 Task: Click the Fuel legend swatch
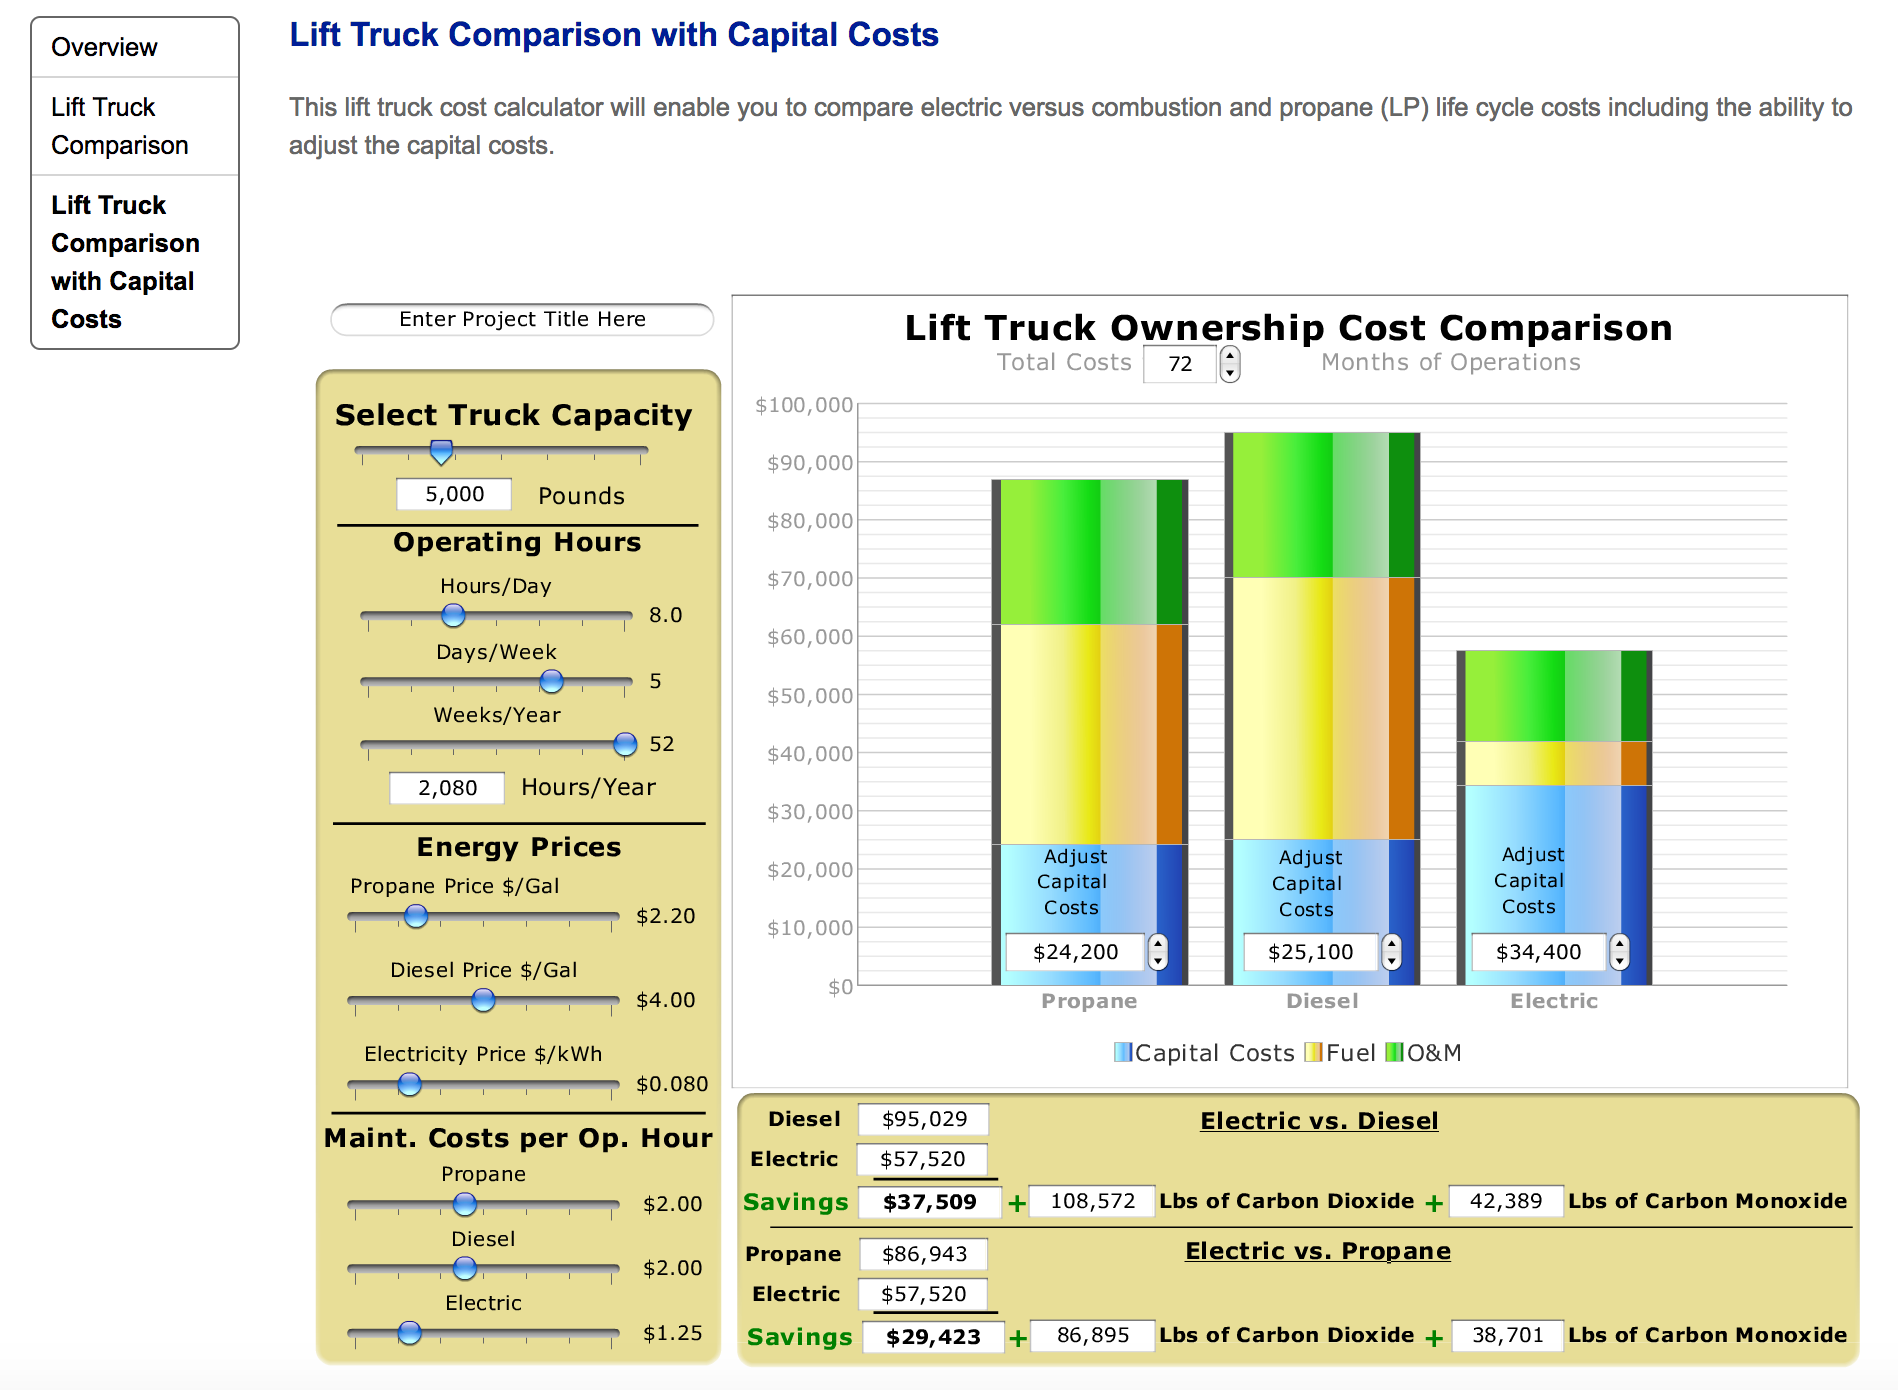coord(1314,1053)
